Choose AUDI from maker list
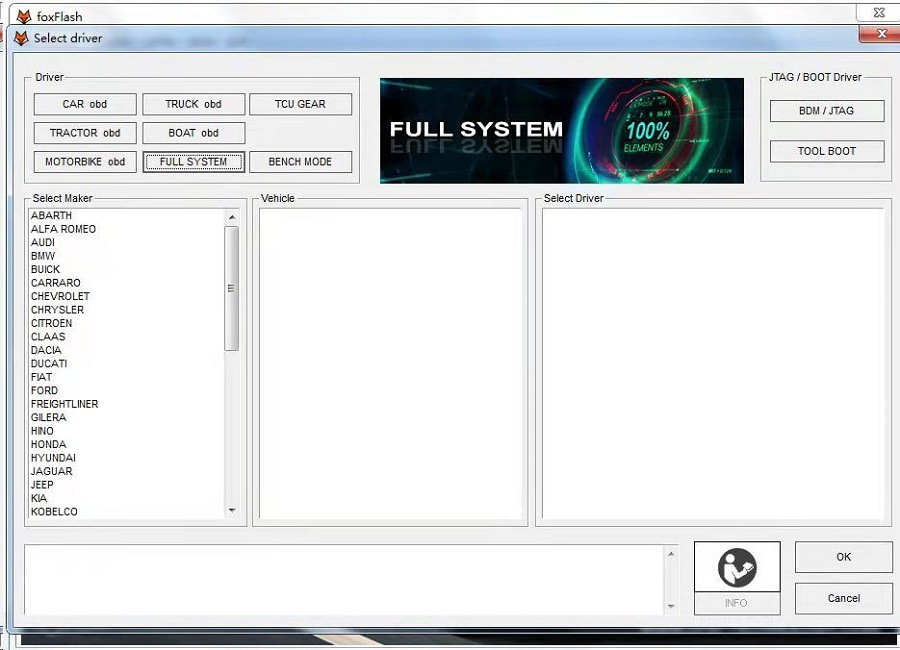The image size is (900, 650). [42, 242]
